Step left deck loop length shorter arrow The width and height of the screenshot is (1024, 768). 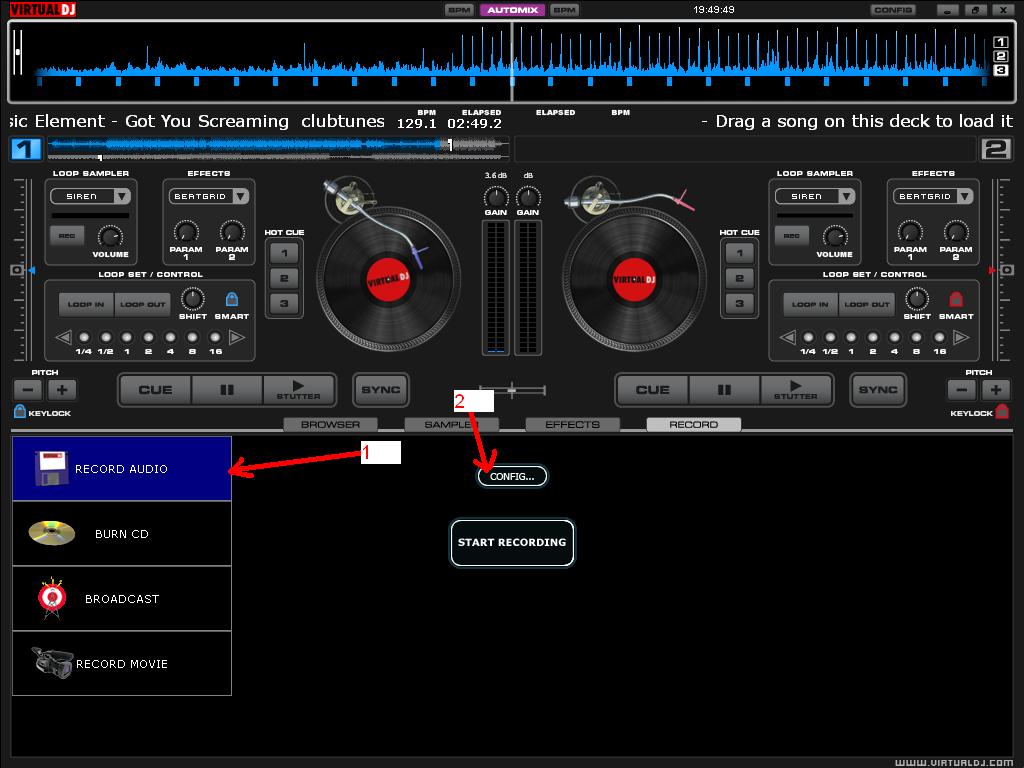[x=63, y=338]
